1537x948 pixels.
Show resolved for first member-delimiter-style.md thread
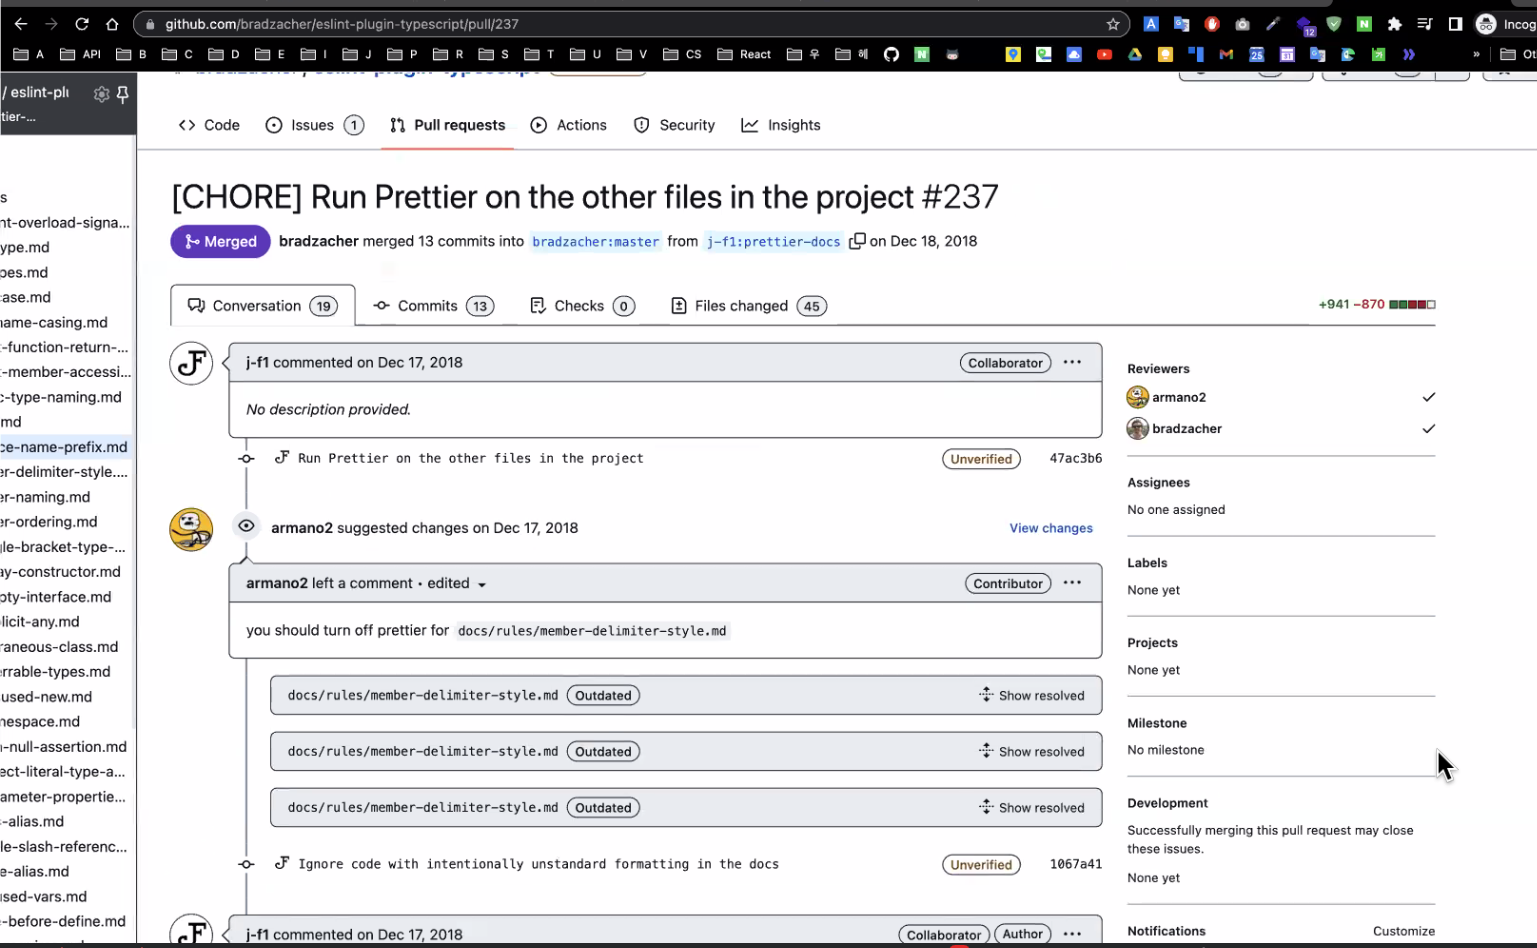click(1032, 695)
